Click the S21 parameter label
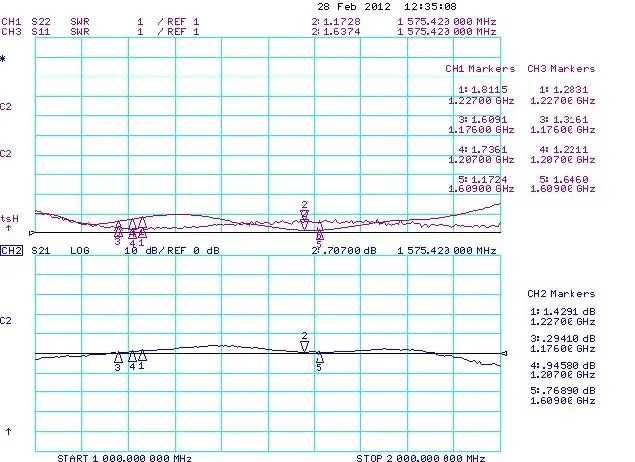This screenshot has width=635, height=462. pos(41,251)
